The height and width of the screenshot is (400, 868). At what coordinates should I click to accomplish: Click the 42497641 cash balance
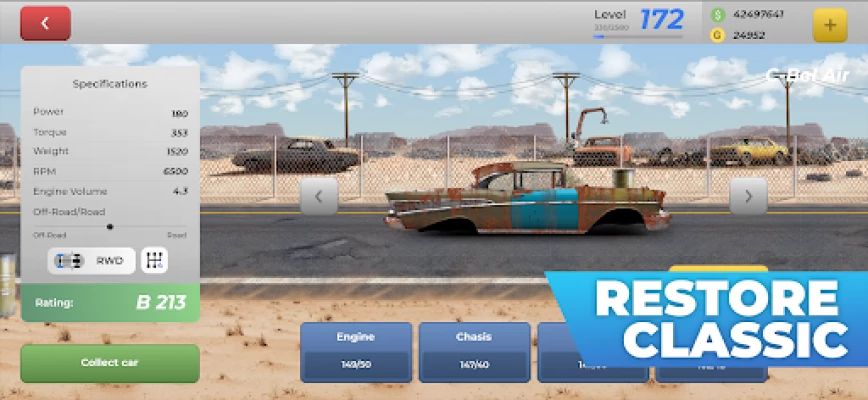click(759, 14)
